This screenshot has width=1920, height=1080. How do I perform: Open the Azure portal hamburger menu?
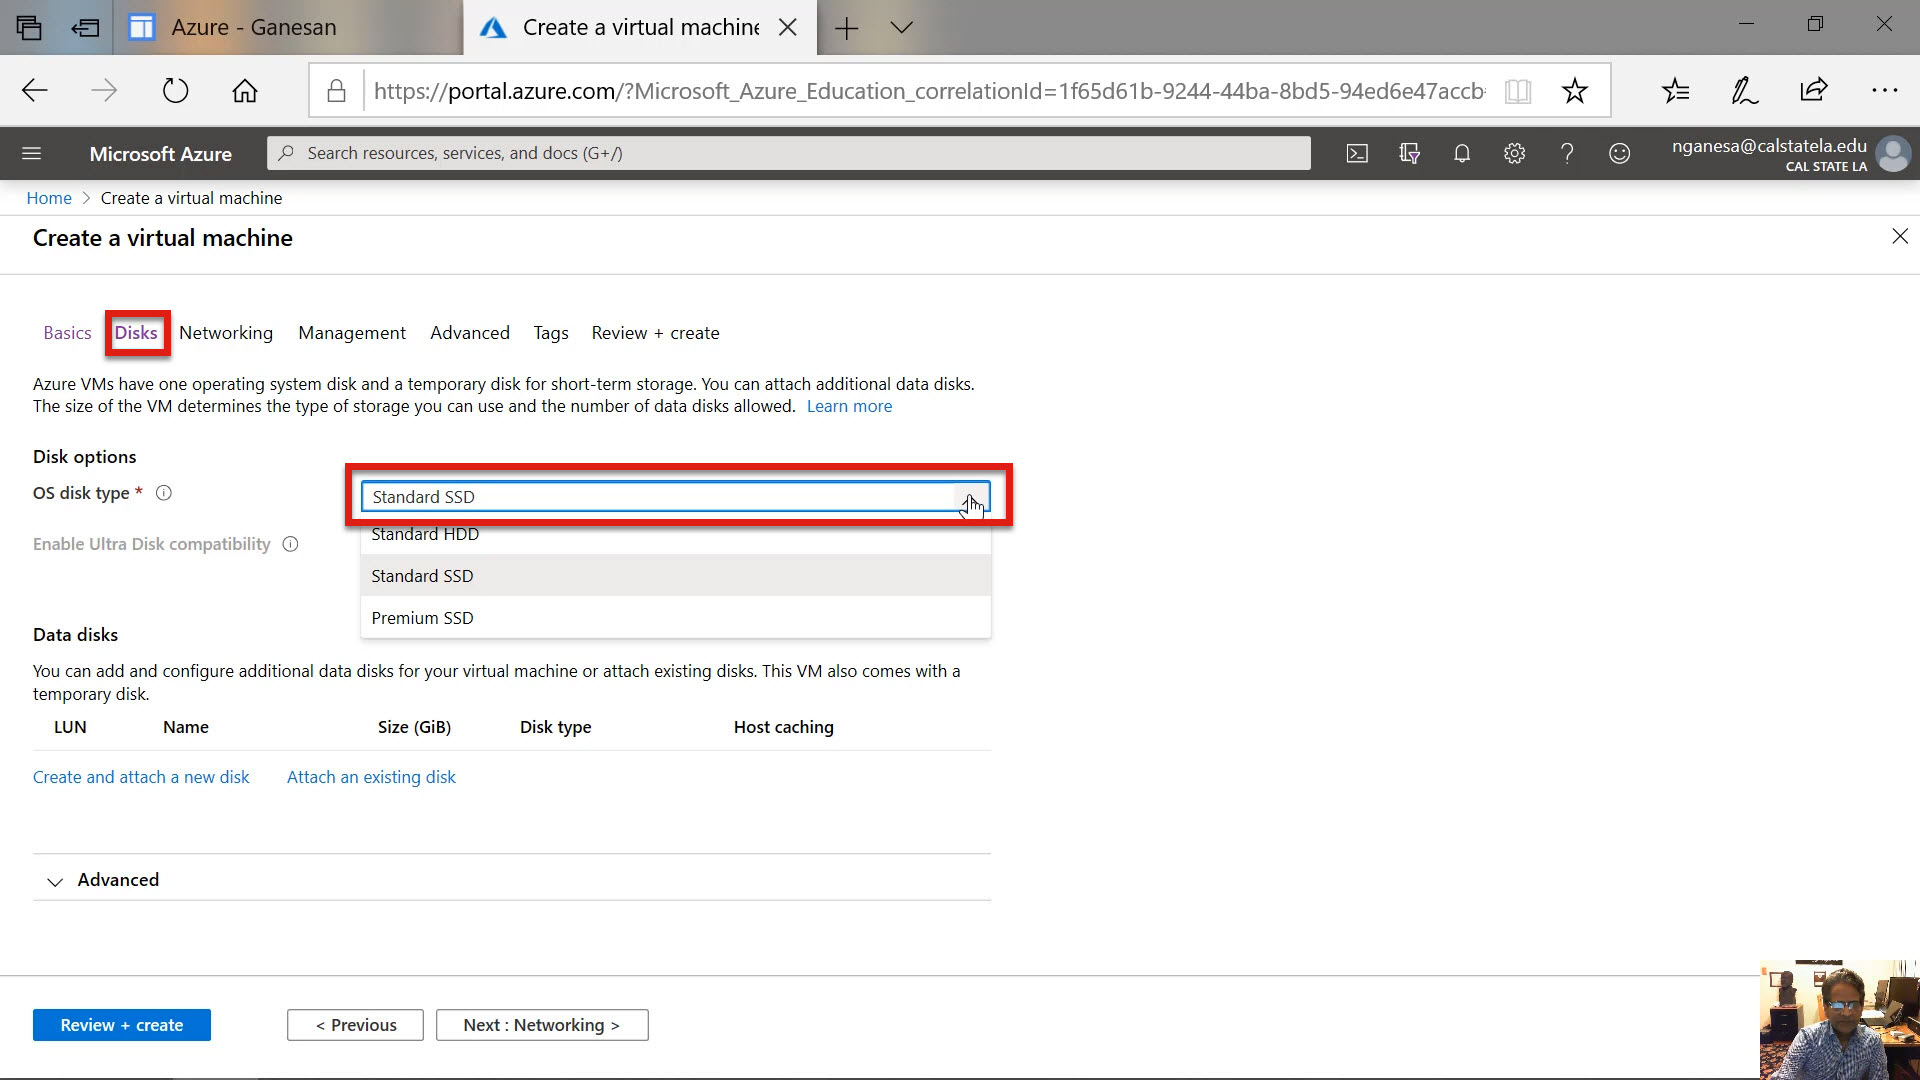(31, 153)
